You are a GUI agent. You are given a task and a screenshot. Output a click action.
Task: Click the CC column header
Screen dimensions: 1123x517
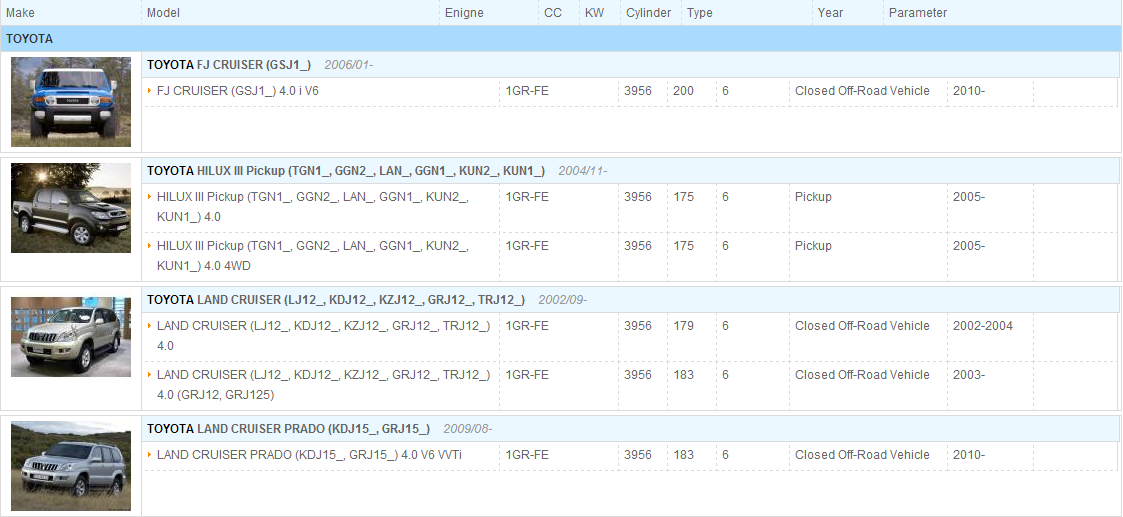[x=553, y=13]
